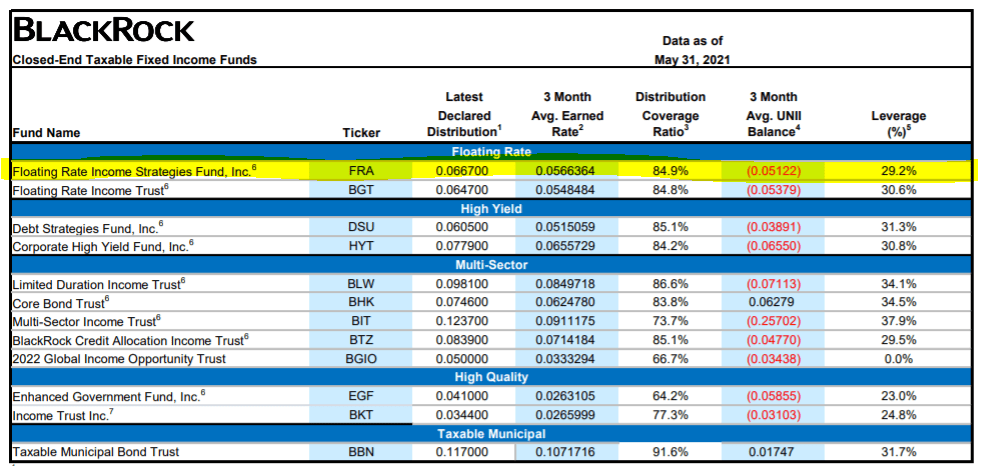Click the 'High Yield' section band
Image resolution: width=981 pixels, height=466 pixels.
point(490,209)
